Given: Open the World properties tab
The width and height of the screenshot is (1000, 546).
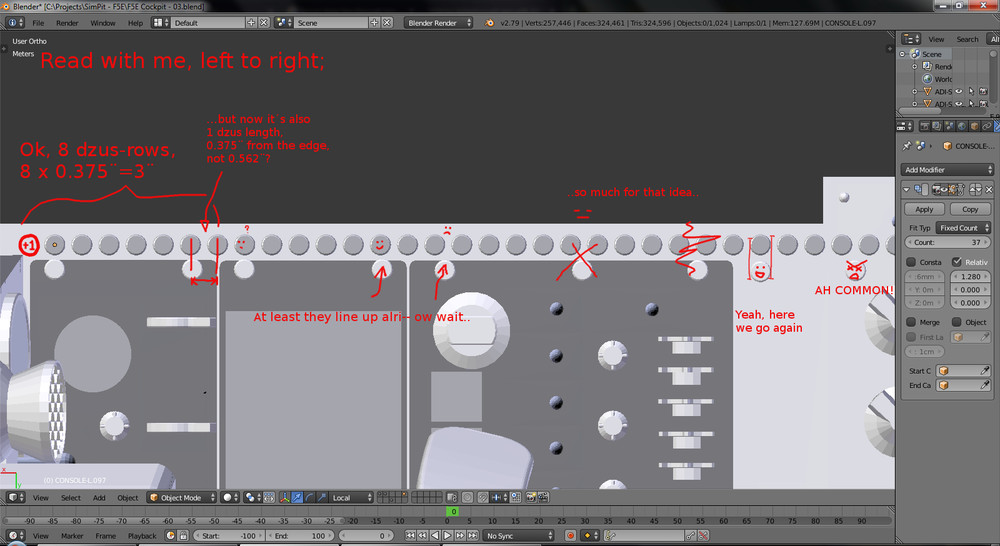Looking at the screenshot, I should pyautogui.click(x=961, y=126).
